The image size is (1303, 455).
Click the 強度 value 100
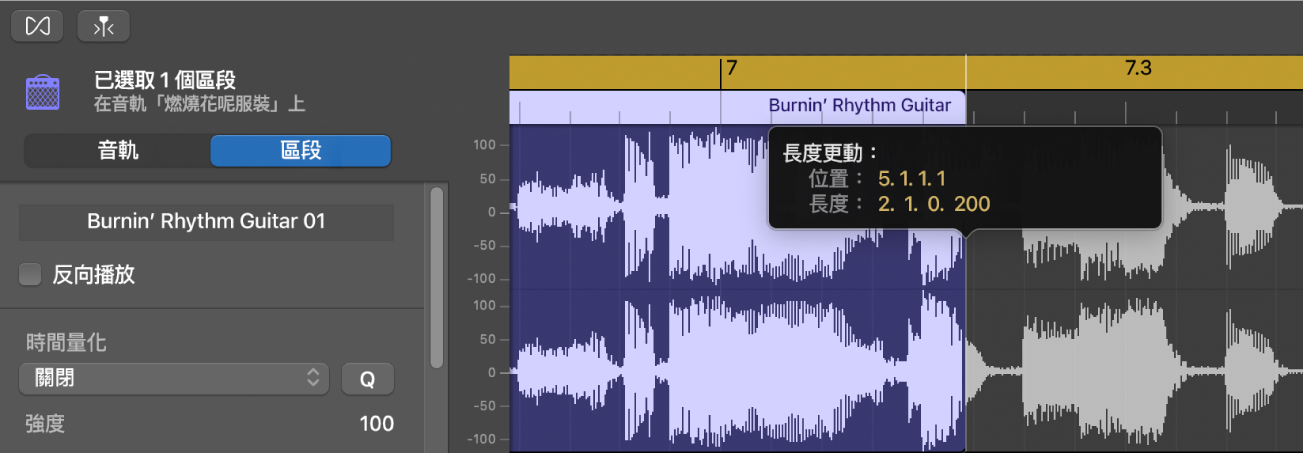pos(375,424)
